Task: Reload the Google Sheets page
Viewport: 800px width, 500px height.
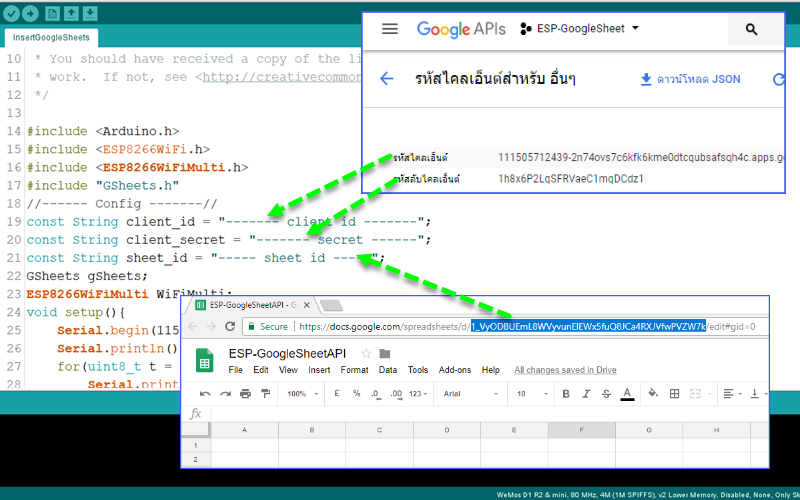Action: (230, 327)
